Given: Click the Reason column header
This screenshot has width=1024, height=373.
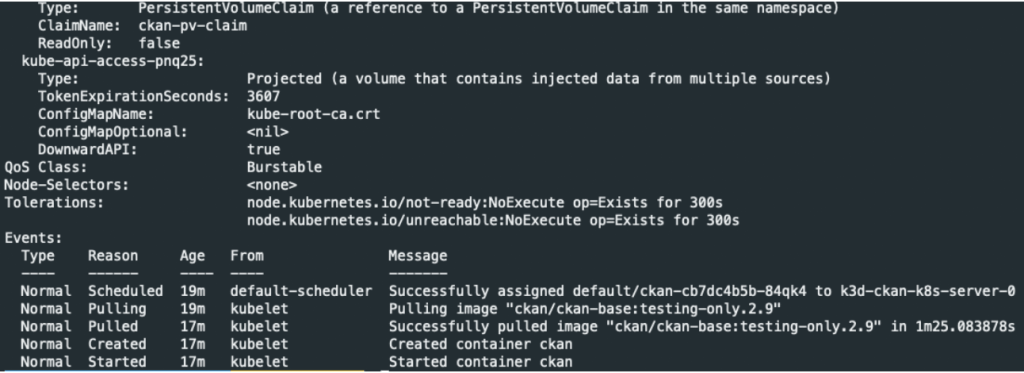Looking at the screenshot, I should click(113, 255).
